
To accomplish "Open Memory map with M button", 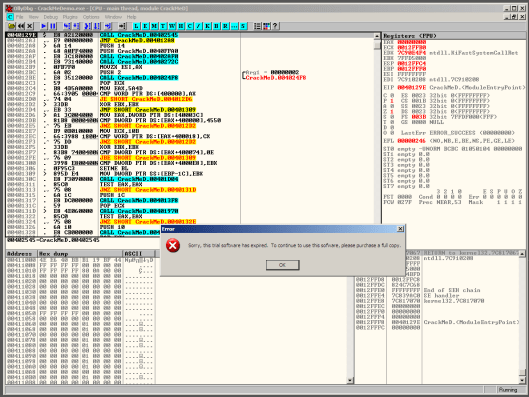I will point(154,26).
